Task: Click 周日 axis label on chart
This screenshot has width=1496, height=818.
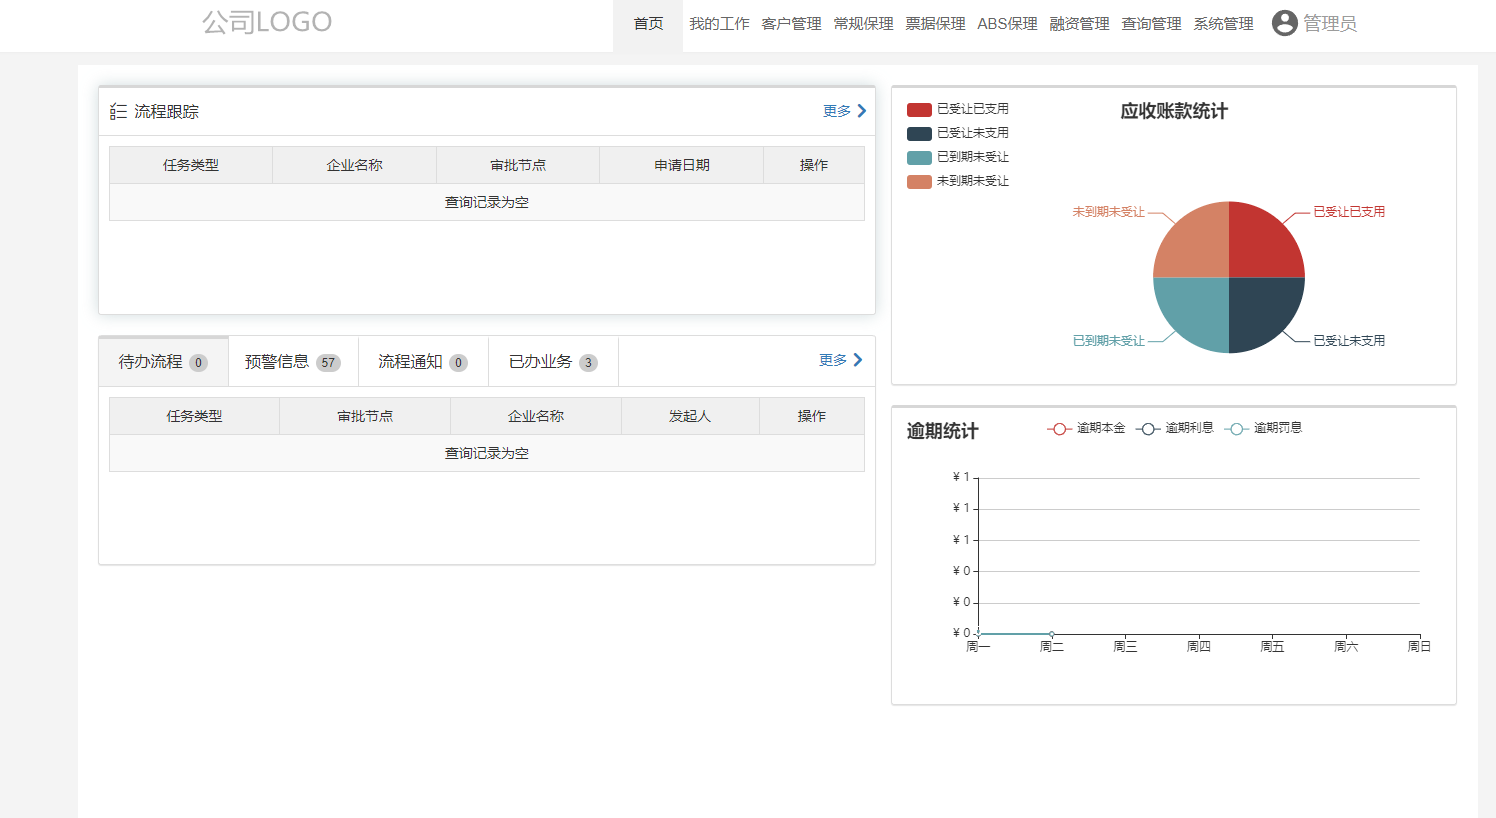Action: 1419,647
